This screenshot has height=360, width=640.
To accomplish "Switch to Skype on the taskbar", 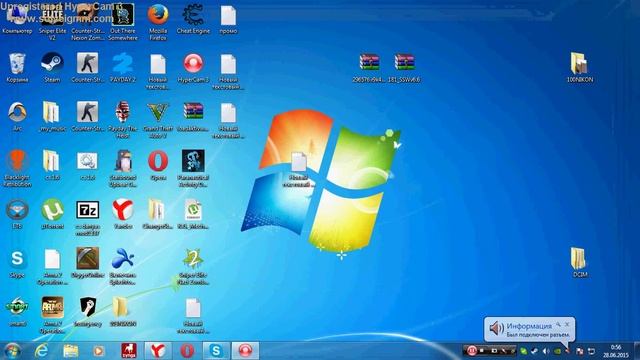I will (216, 351).
